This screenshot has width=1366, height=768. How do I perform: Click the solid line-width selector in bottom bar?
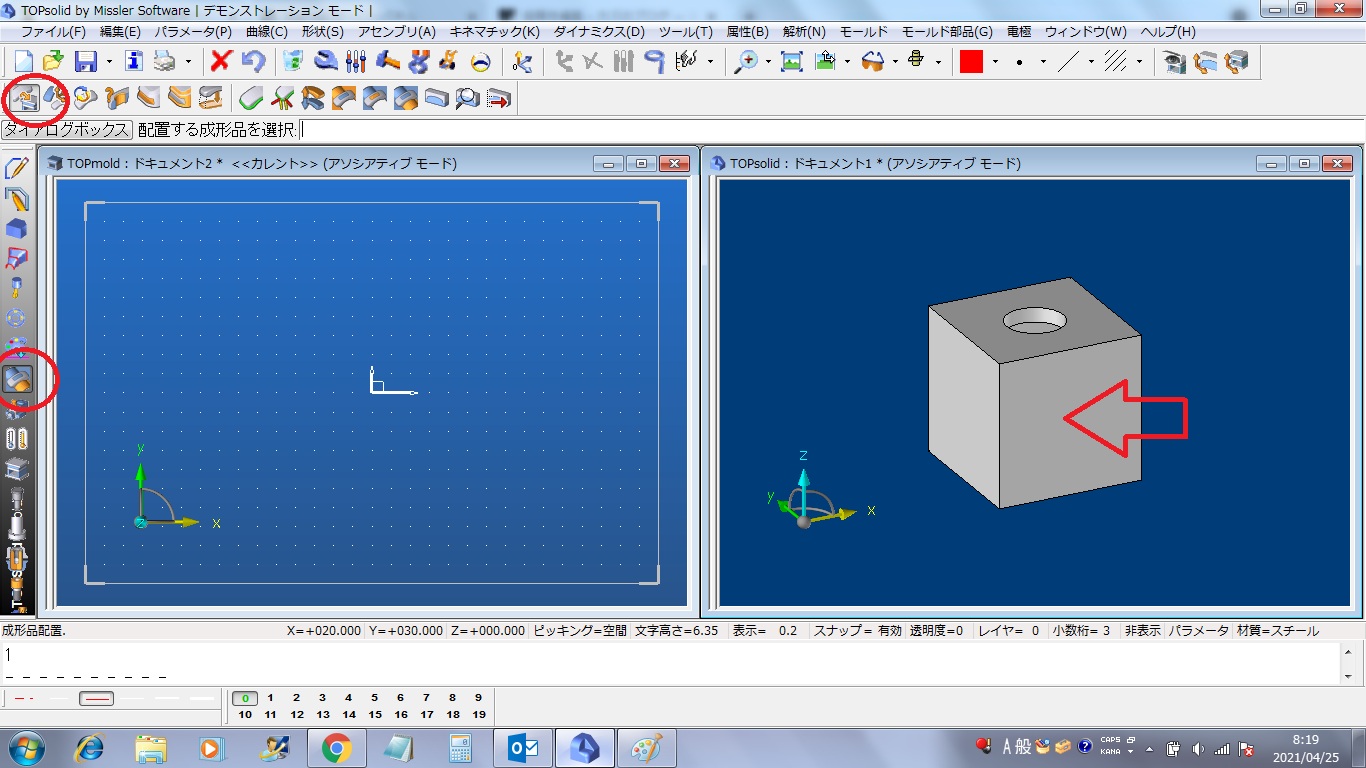coord(97,698)
